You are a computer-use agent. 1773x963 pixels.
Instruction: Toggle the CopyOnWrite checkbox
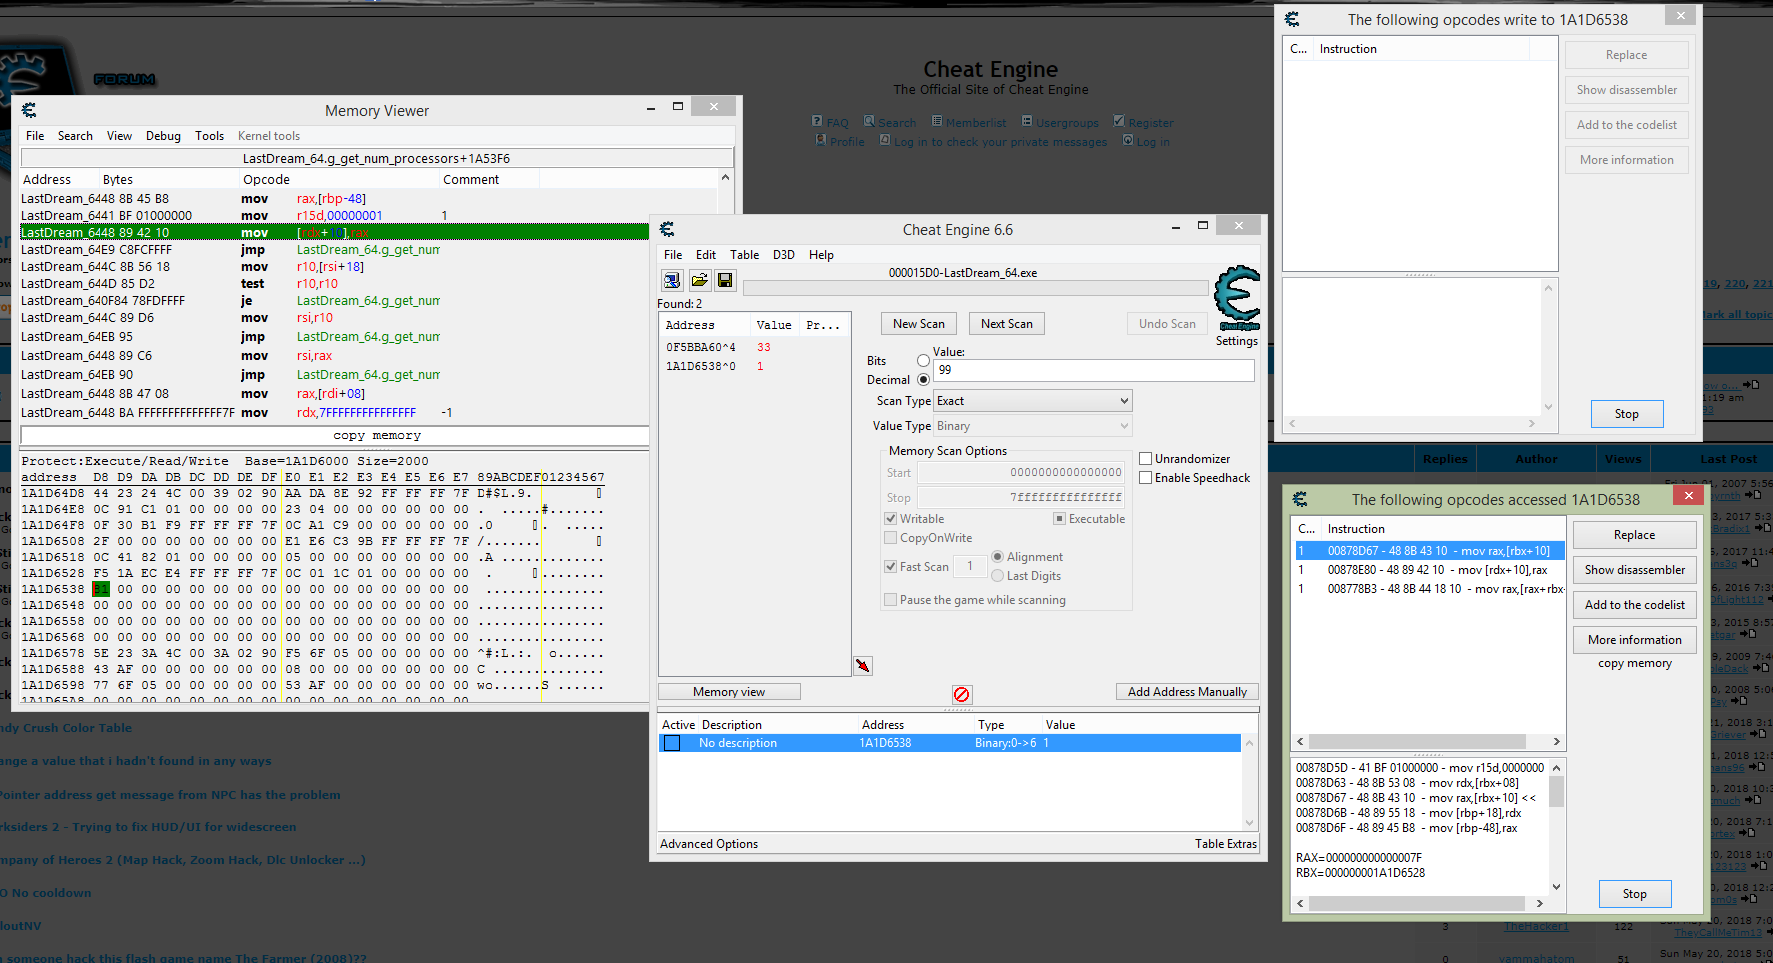(890, 538)
